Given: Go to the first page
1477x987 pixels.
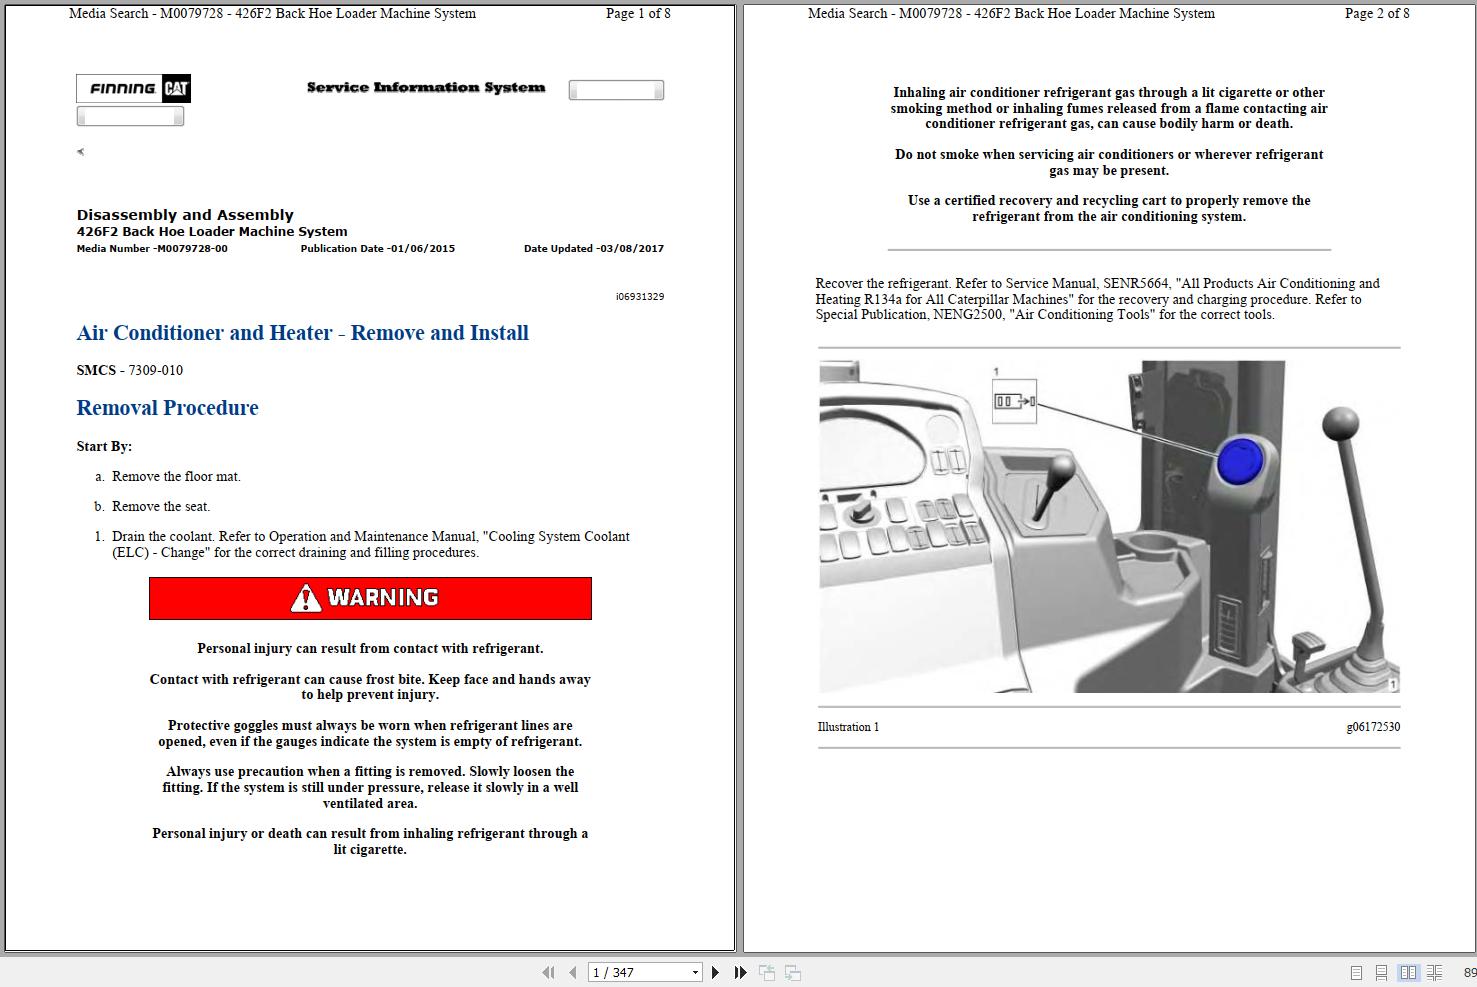Looking at the screenshot, I should [x=548, y=971].
